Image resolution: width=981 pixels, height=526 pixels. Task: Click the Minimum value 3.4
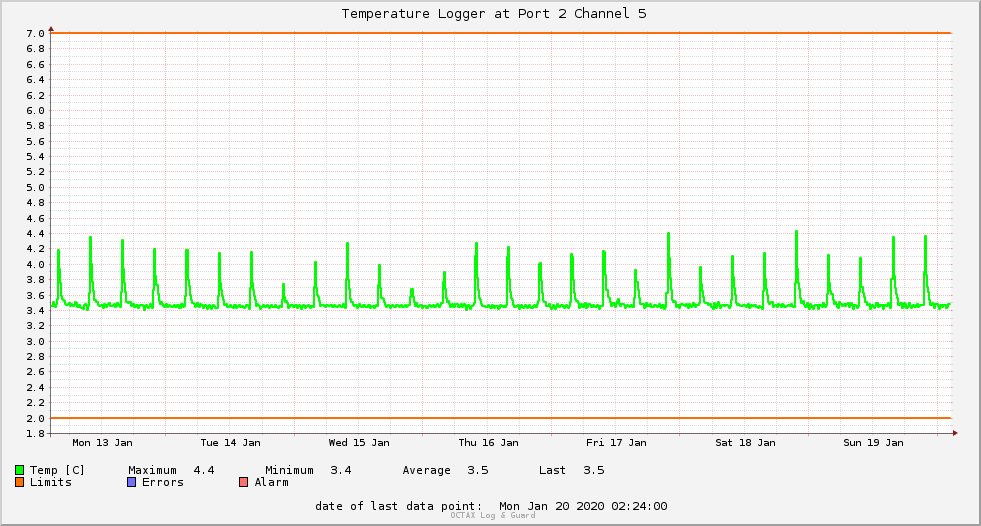point(341,470)
